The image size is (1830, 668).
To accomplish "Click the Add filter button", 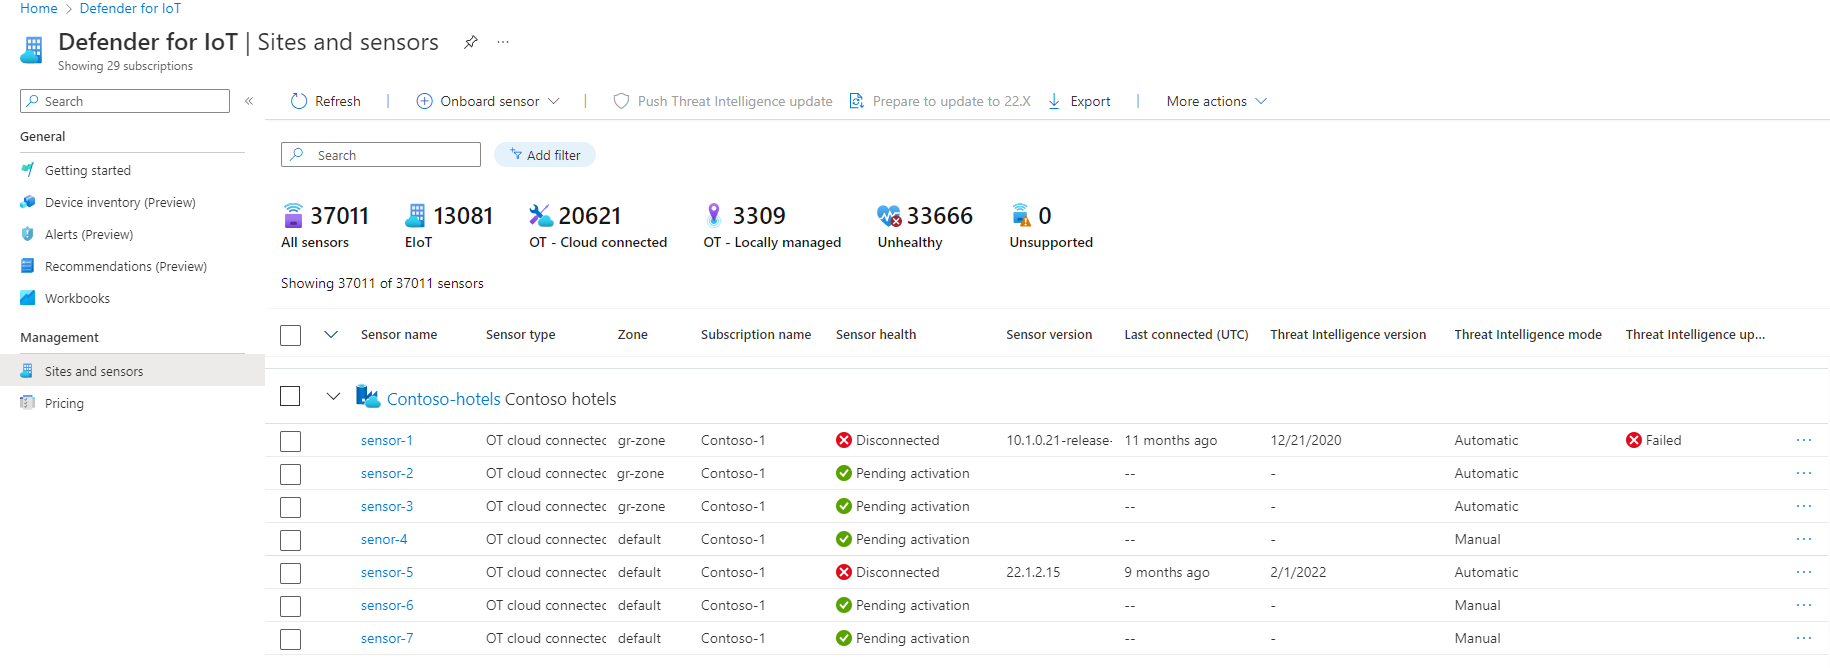I will click(545, 155).
